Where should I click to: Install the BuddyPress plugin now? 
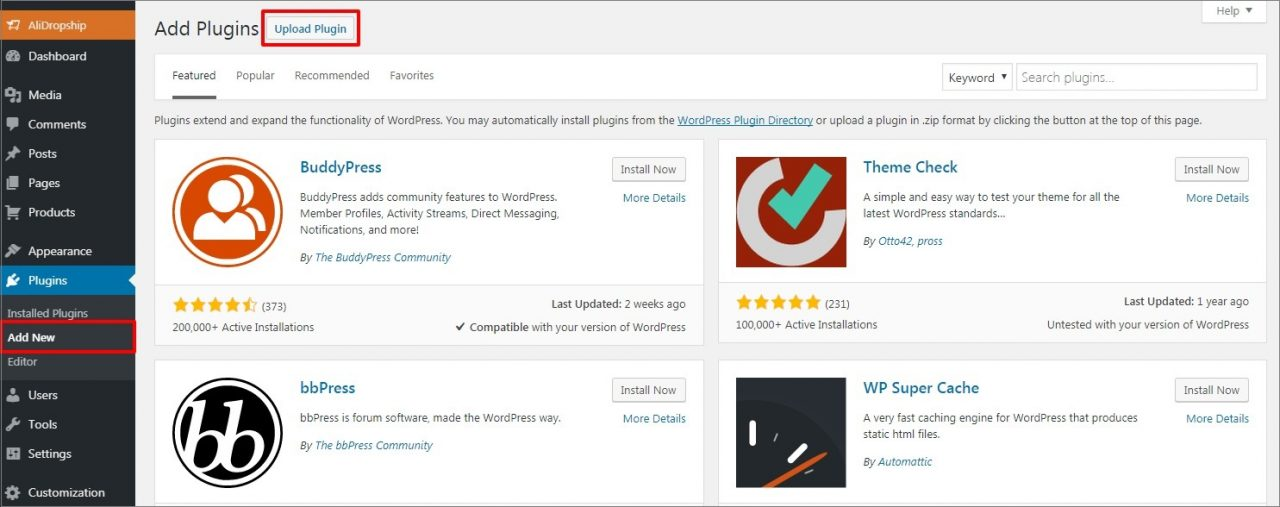[x=649, y=169]
